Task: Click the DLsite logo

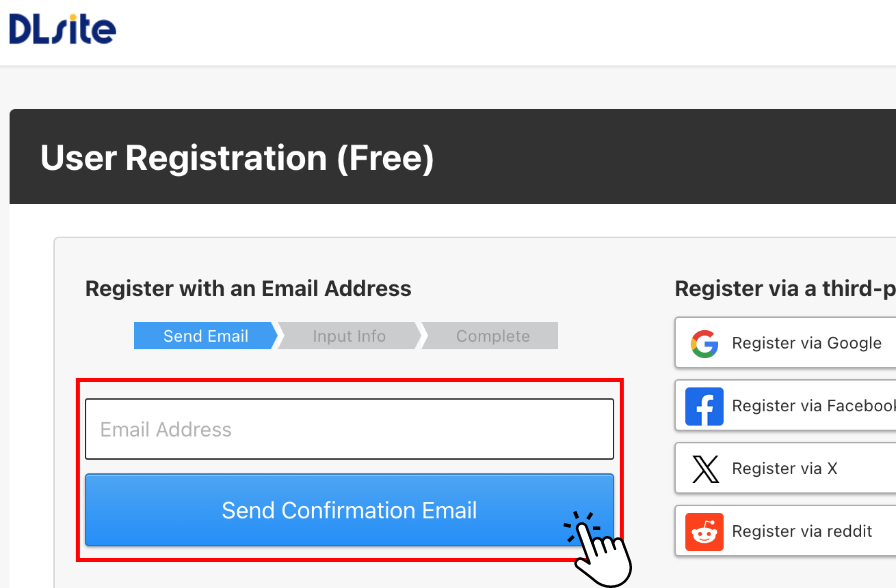Action: coord(63,28)
